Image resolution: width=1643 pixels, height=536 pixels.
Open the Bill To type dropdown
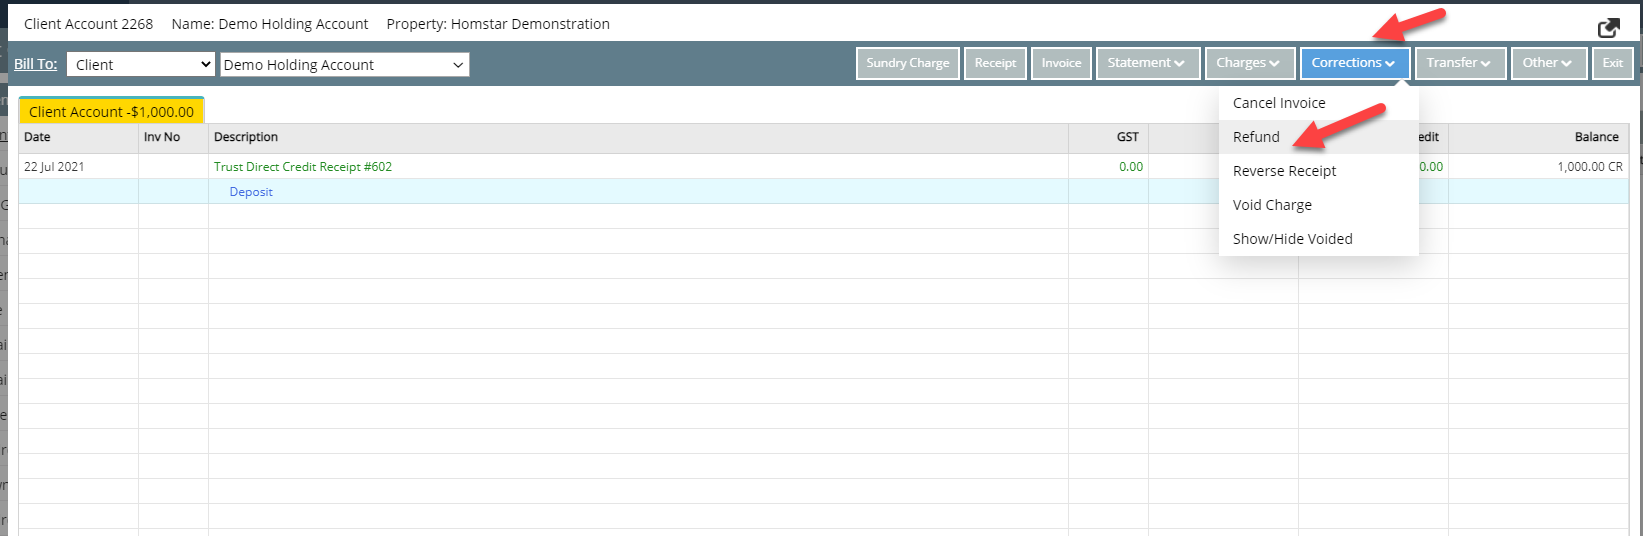(x=141, y=65)
